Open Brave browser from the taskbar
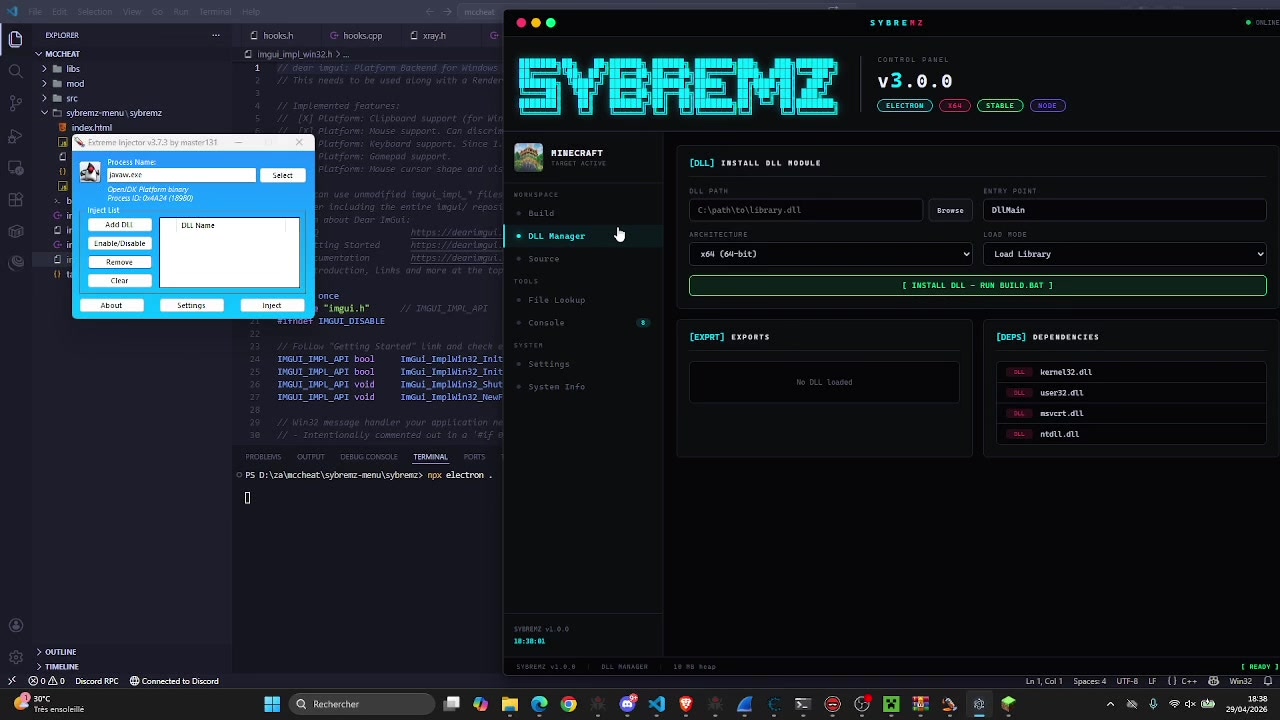 coord(686,704)
